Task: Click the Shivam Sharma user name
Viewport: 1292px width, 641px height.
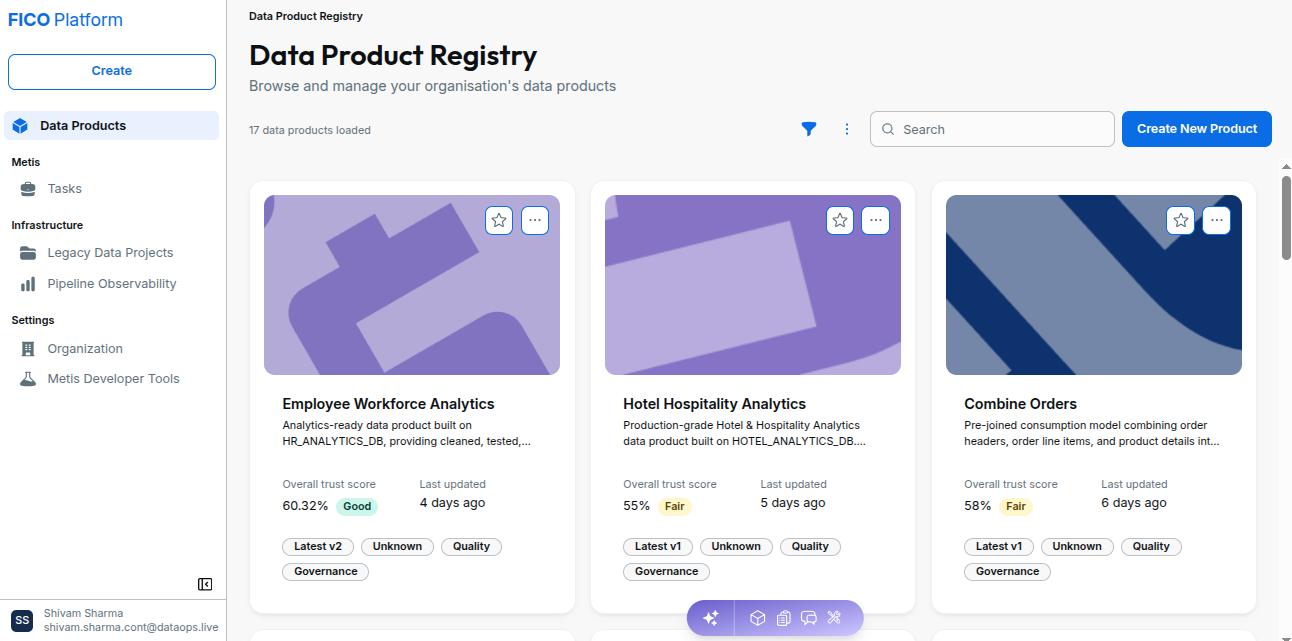Action: pos(84,613)
